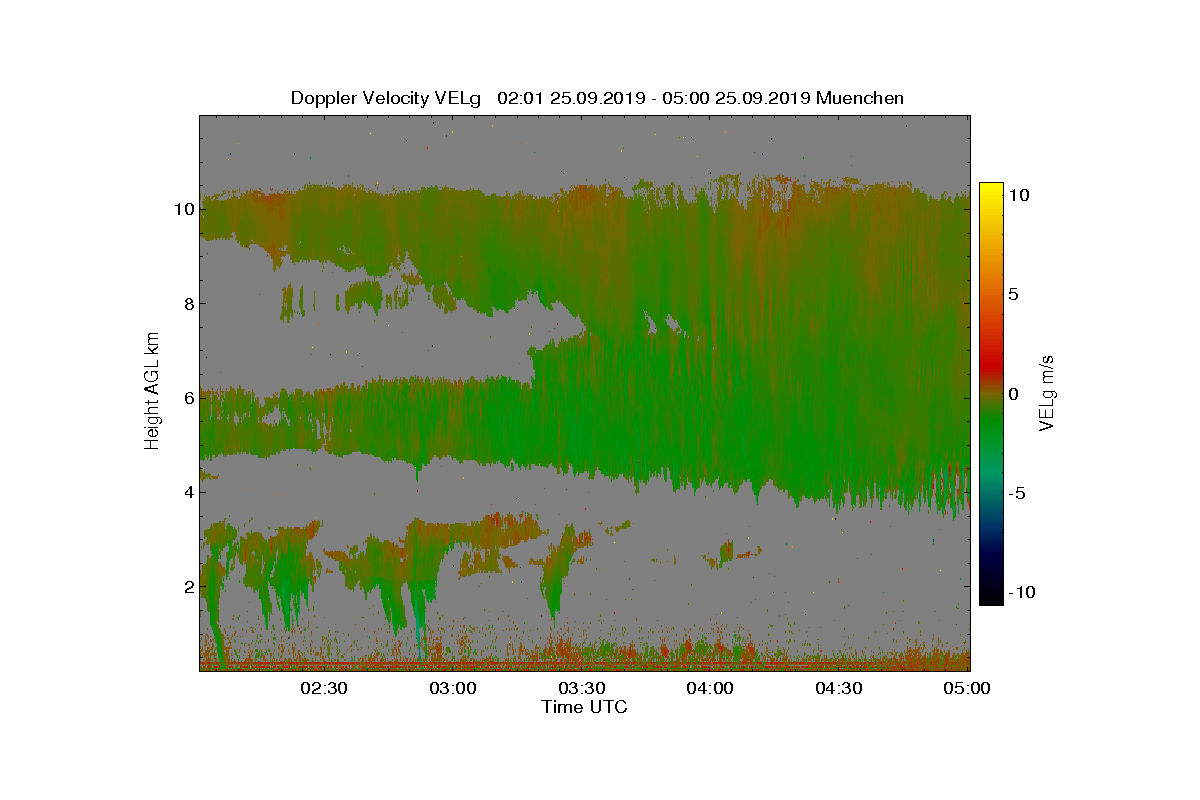
Task: Click the 'VELg m/s' colorbar label
Action: pyautogui.click(x=1046, y=394)
